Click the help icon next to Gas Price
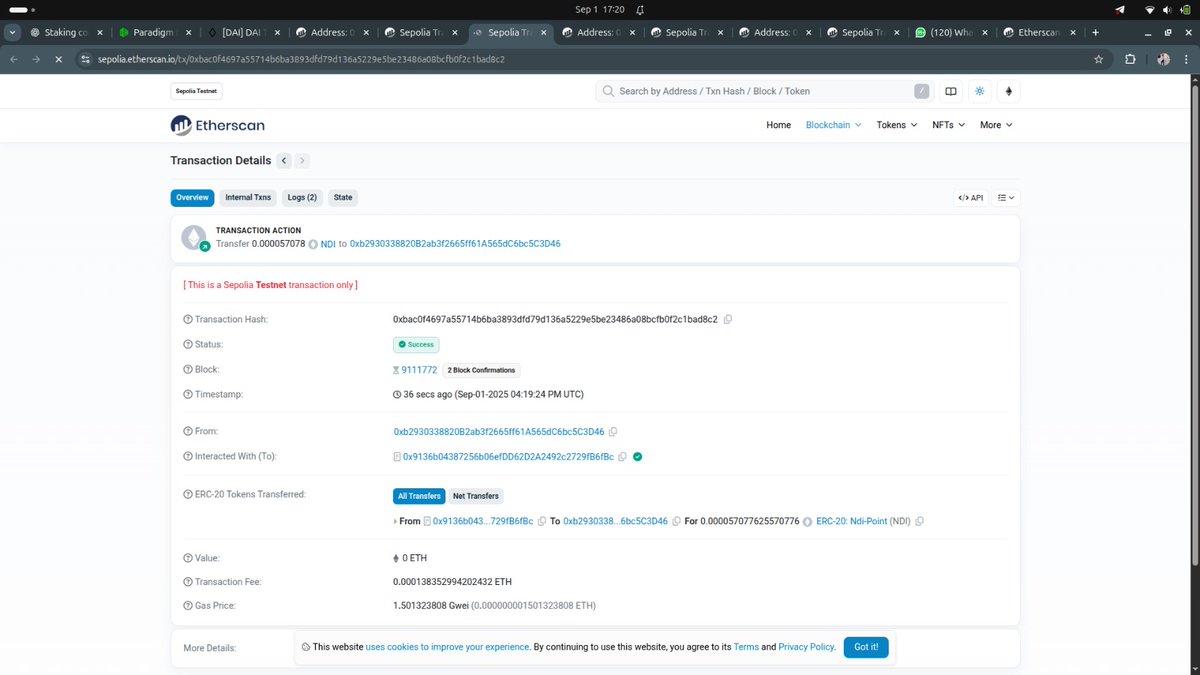 [187, 606]
